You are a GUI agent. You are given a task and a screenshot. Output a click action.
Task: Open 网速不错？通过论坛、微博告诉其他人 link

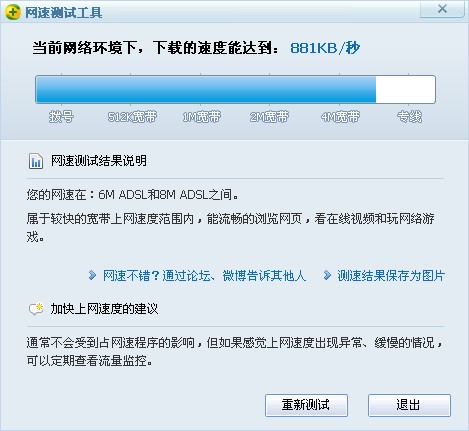pyautogui.click(x=204, y=276)
